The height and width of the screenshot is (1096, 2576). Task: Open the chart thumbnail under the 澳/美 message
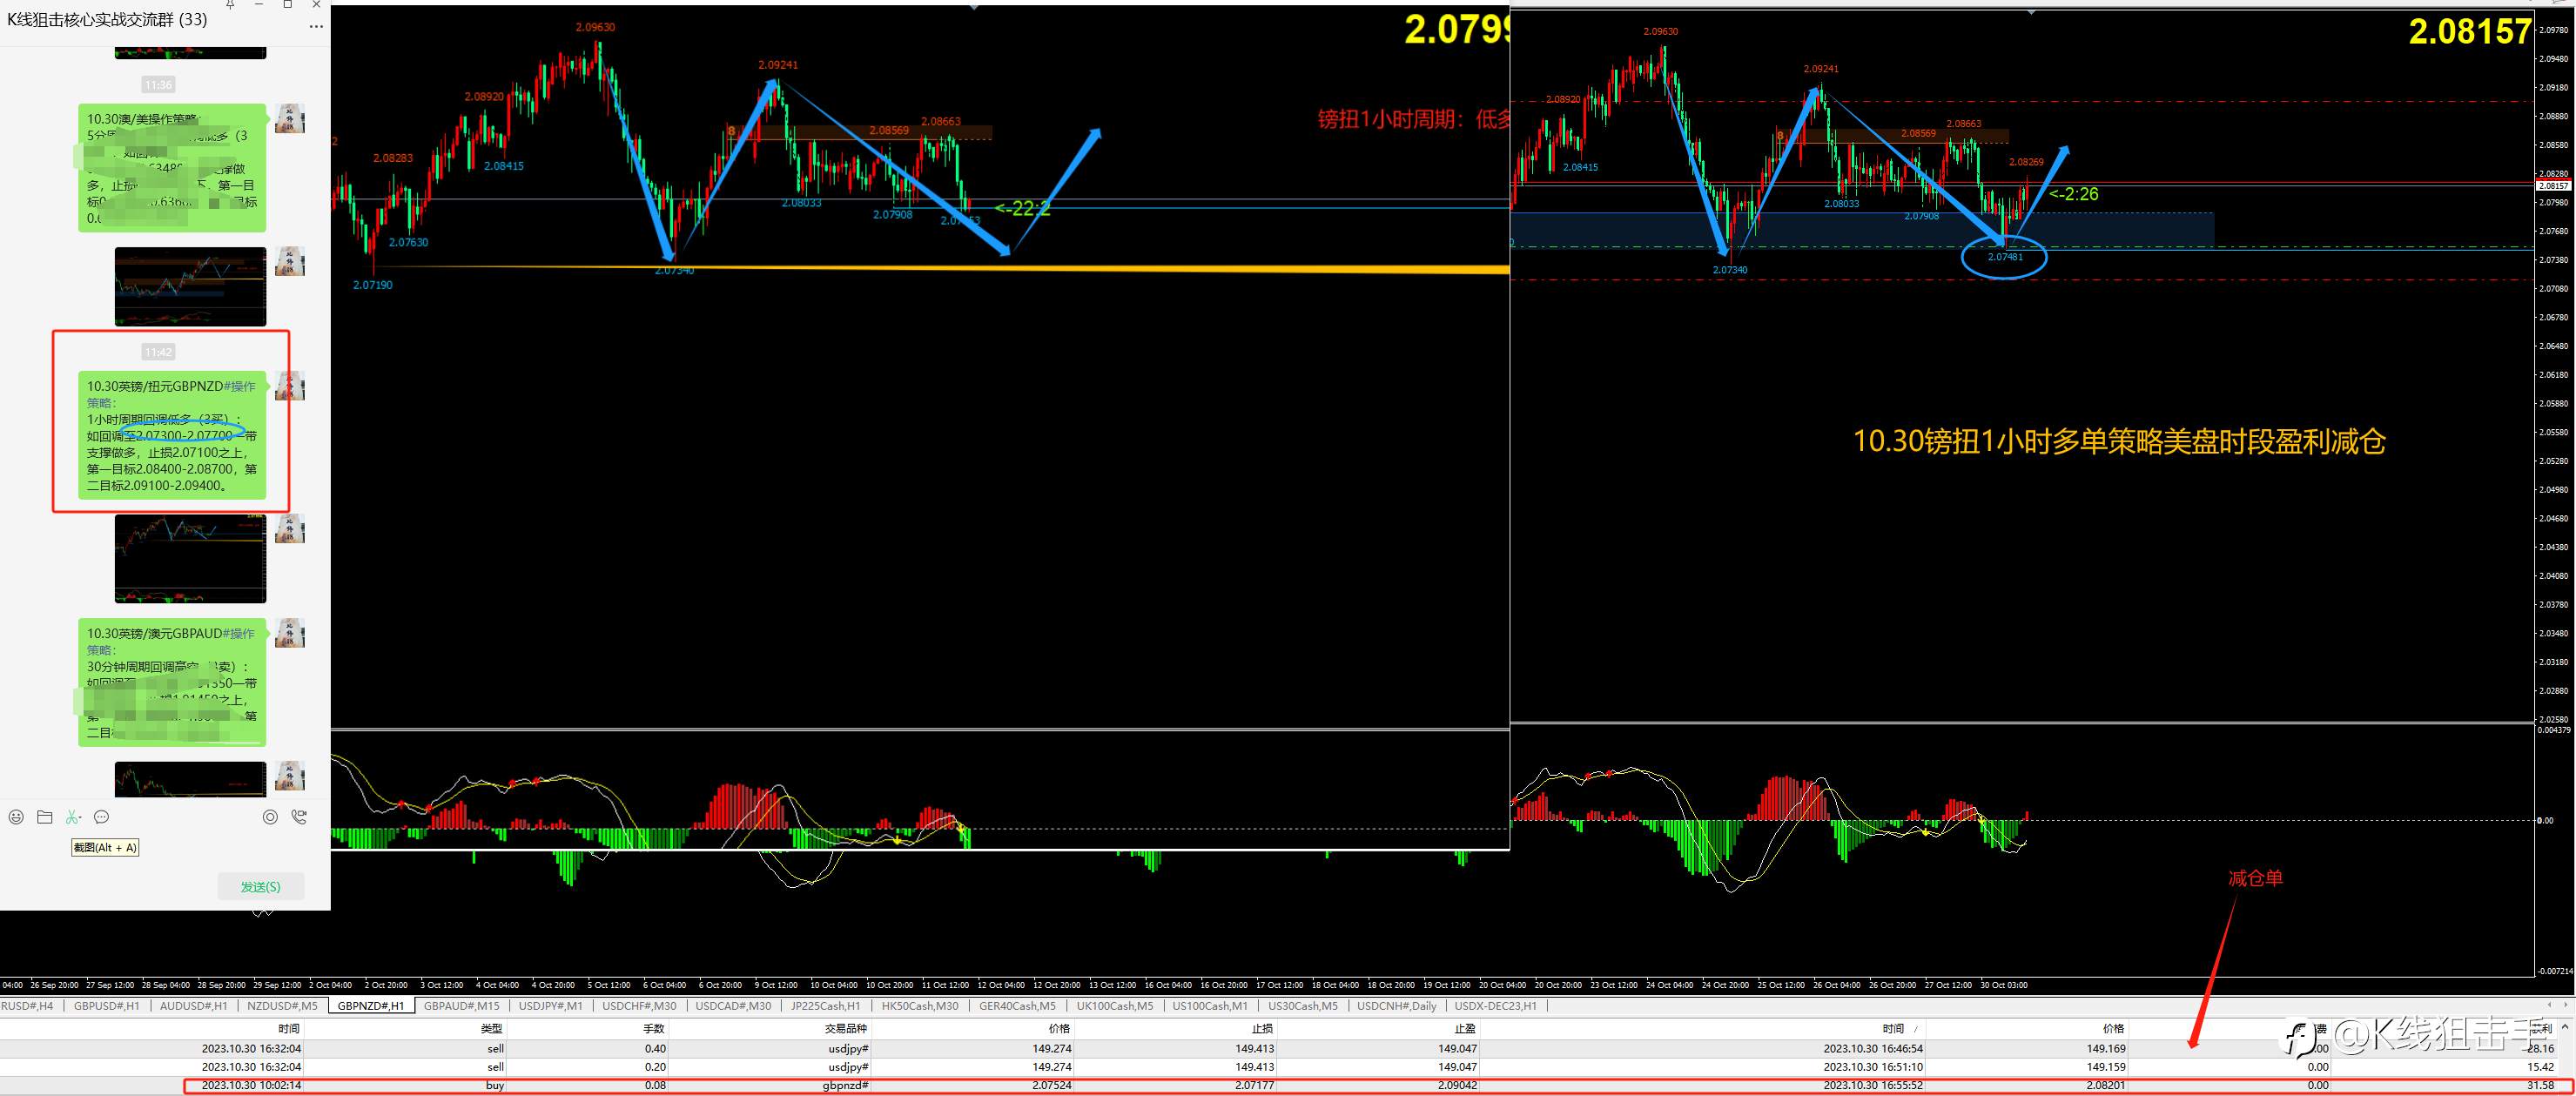(x=190, y=287)
